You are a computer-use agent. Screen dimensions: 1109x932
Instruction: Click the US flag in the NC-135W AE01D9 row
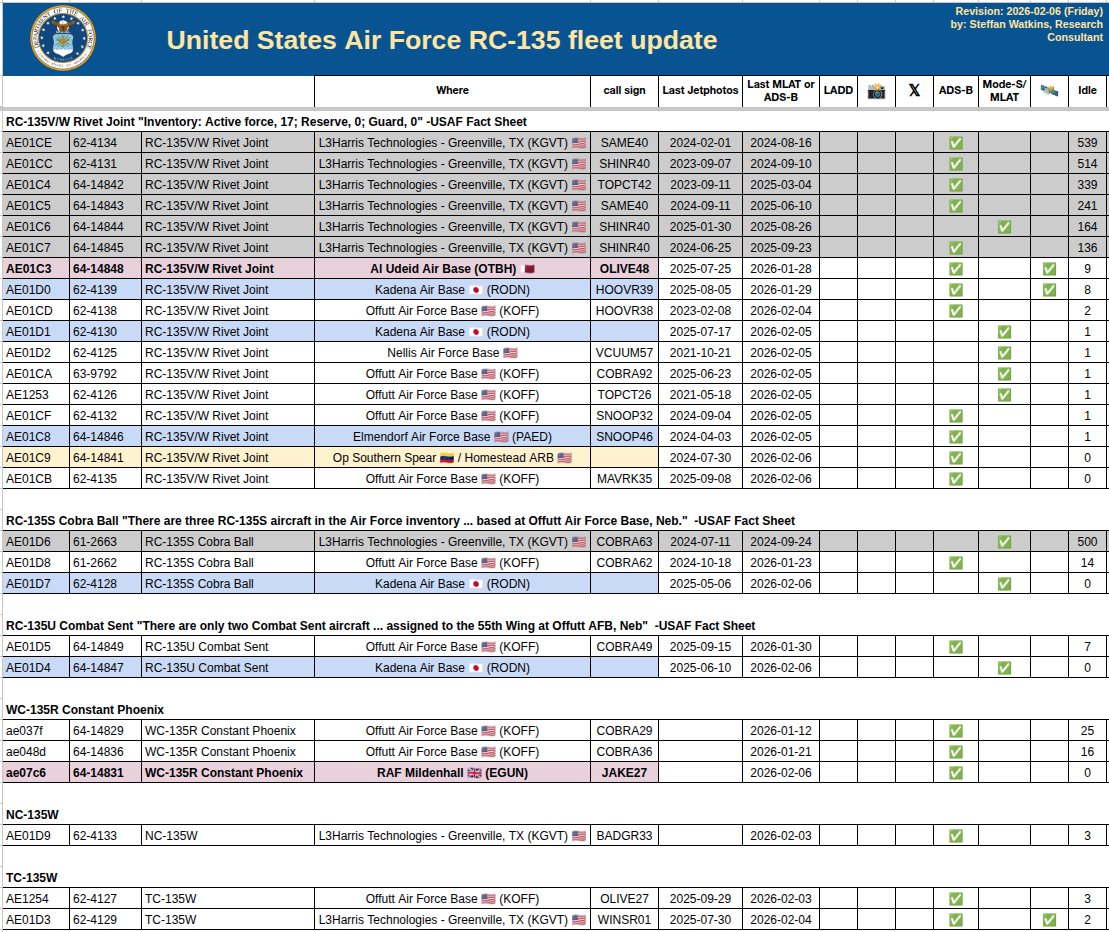tap(579, 836)
